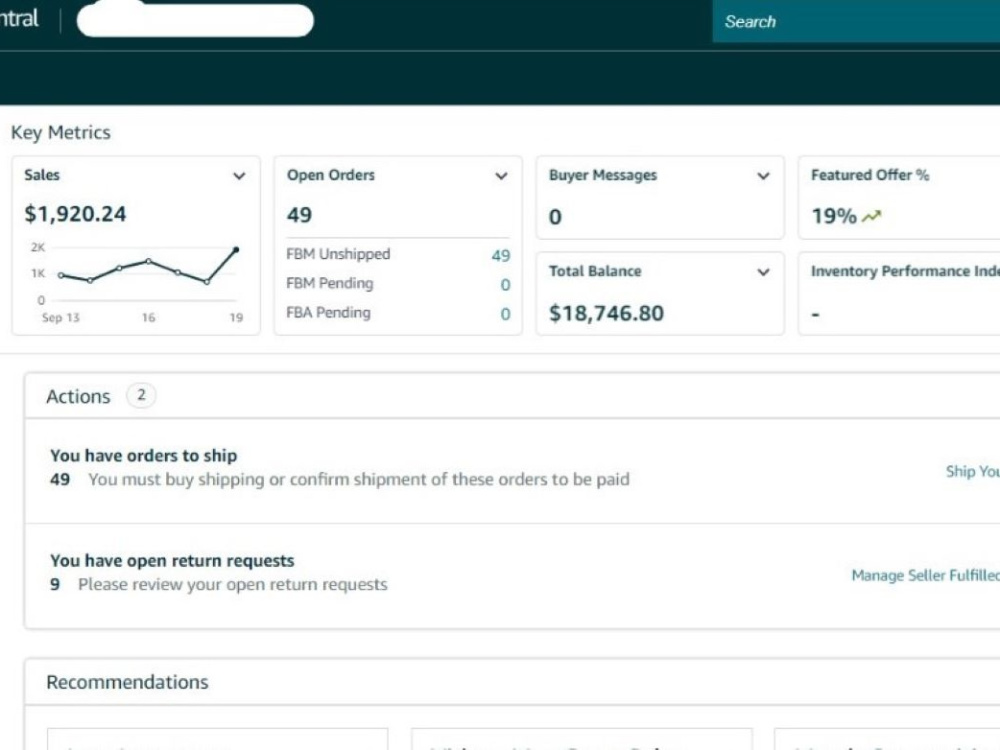Click 'Please review your open return requests' text

[233, 584]
